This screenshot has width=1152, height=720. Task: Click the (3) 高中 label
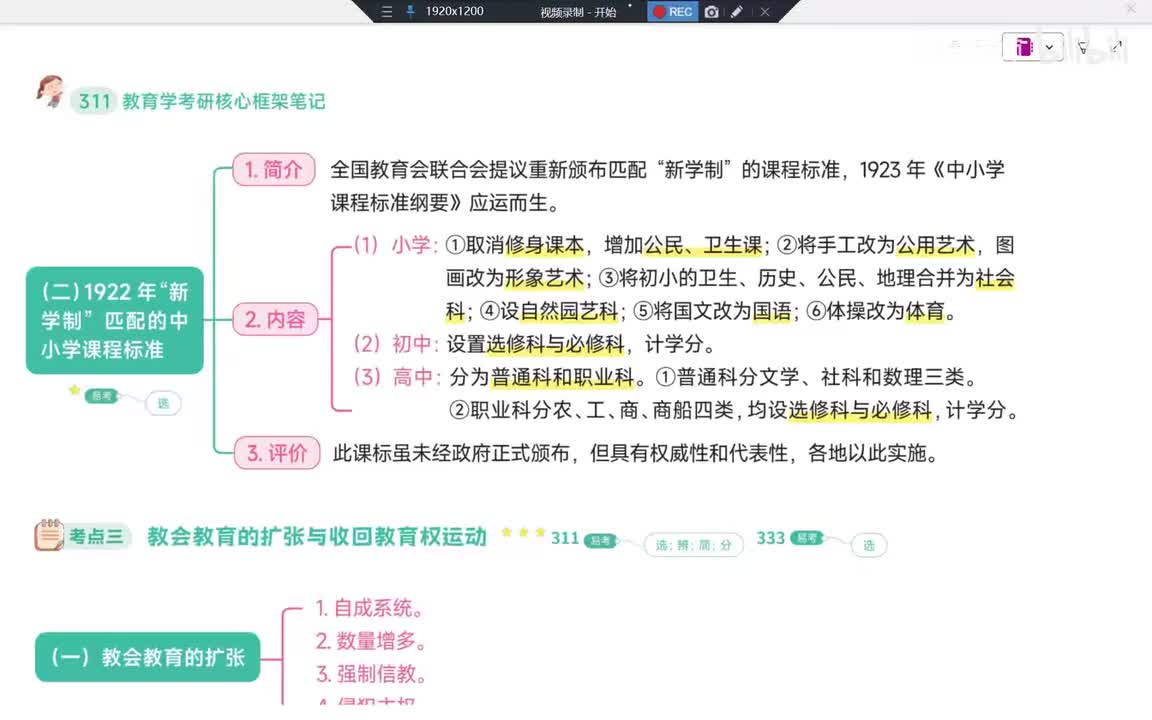396,377
